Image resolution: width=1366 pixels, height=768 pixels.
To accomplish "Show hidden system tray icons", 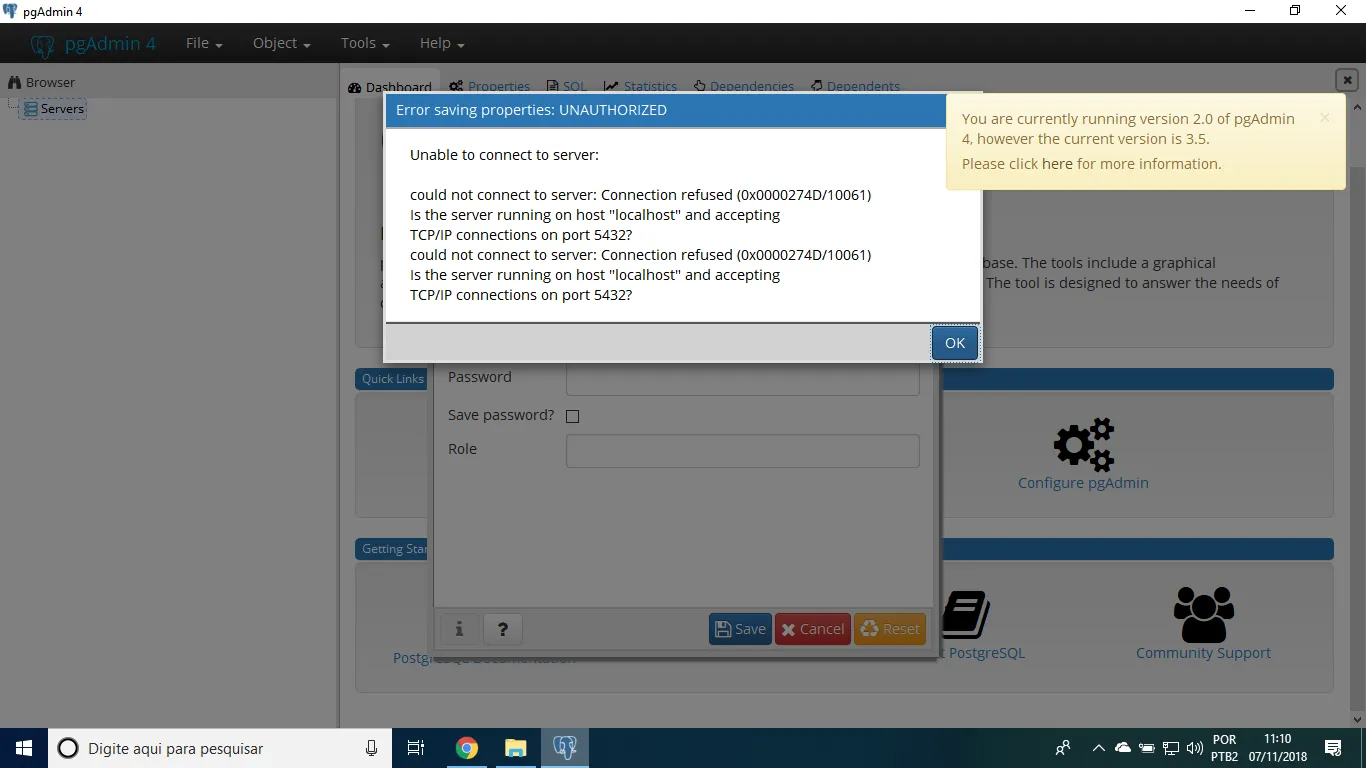I will [x=1098, y=748].
